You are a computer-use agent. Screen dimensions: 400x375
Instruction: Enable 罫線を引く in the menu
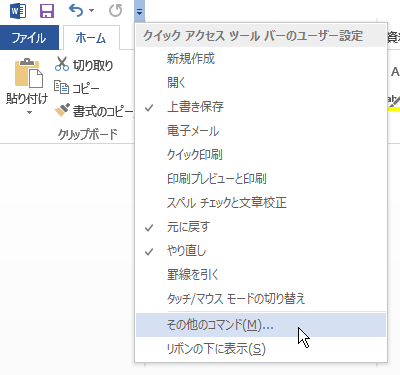[261, 275]
